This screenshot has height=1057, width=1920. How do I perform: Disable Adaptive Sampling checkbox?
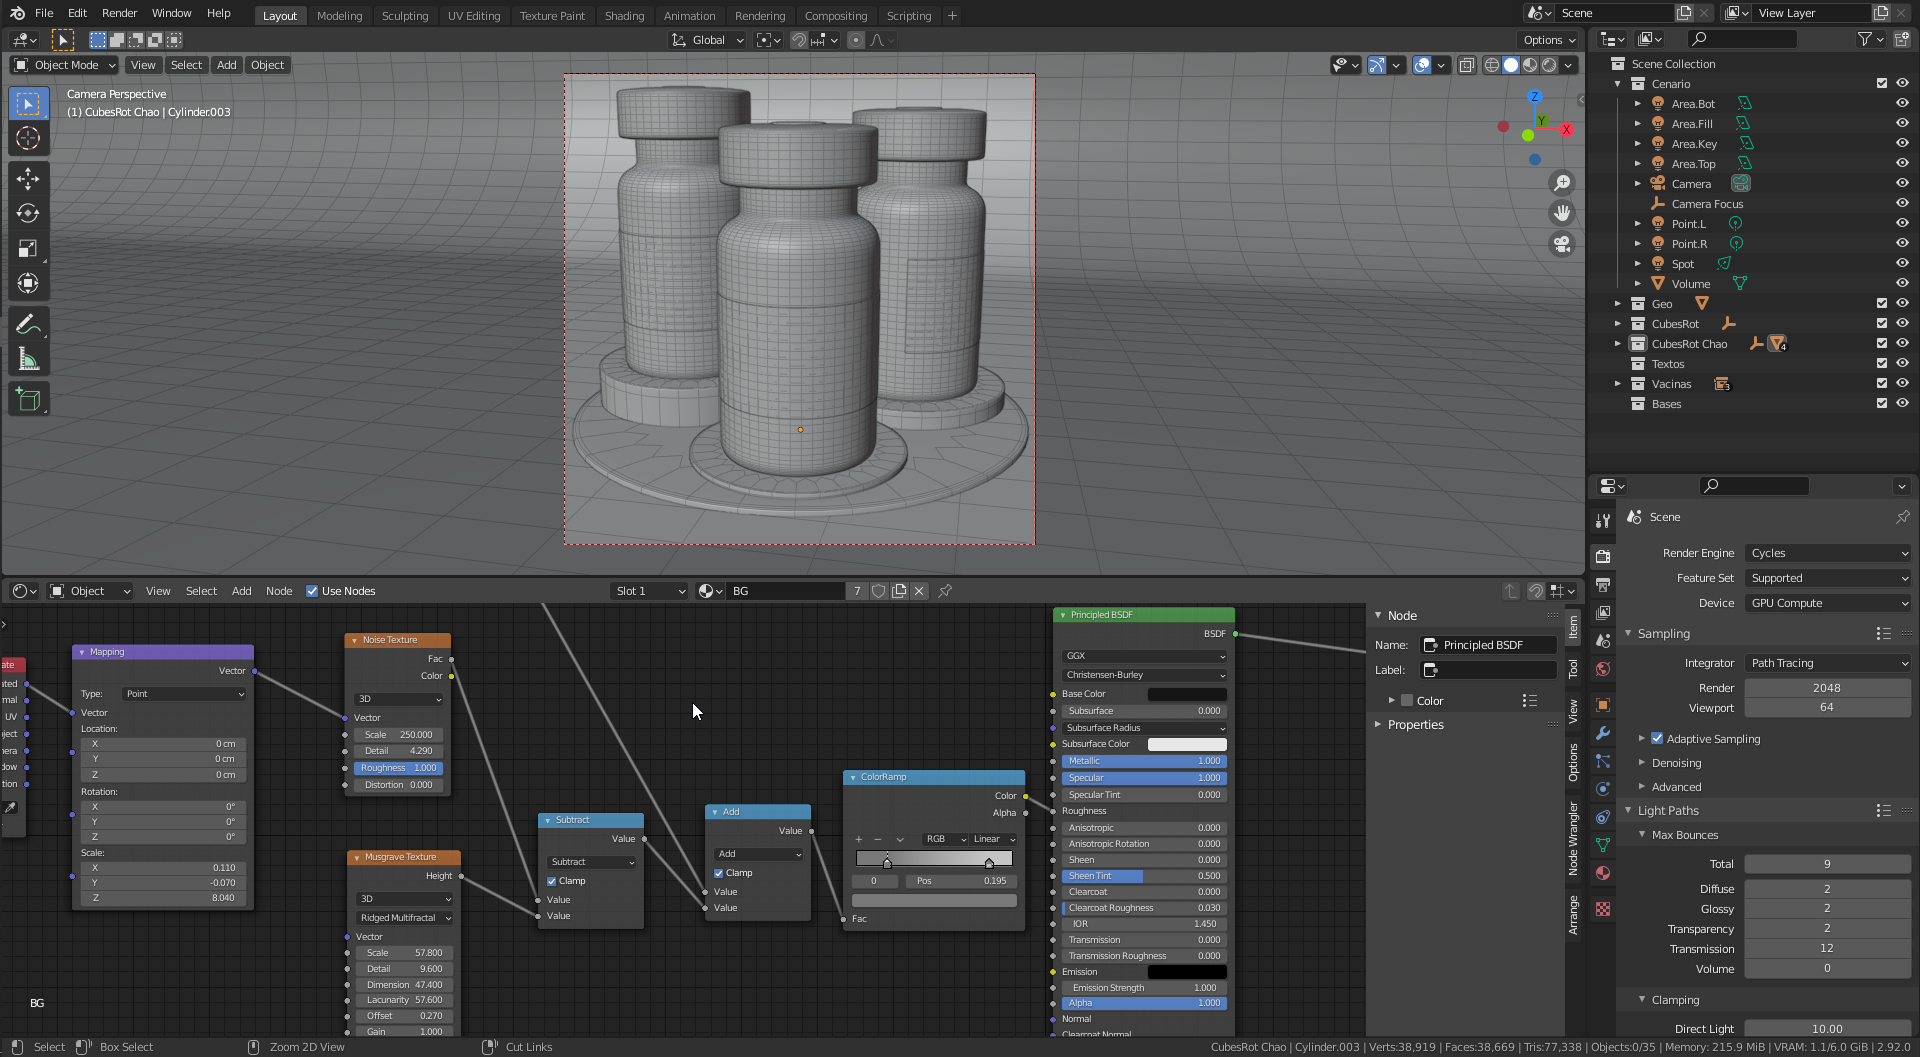point(1657,739)
